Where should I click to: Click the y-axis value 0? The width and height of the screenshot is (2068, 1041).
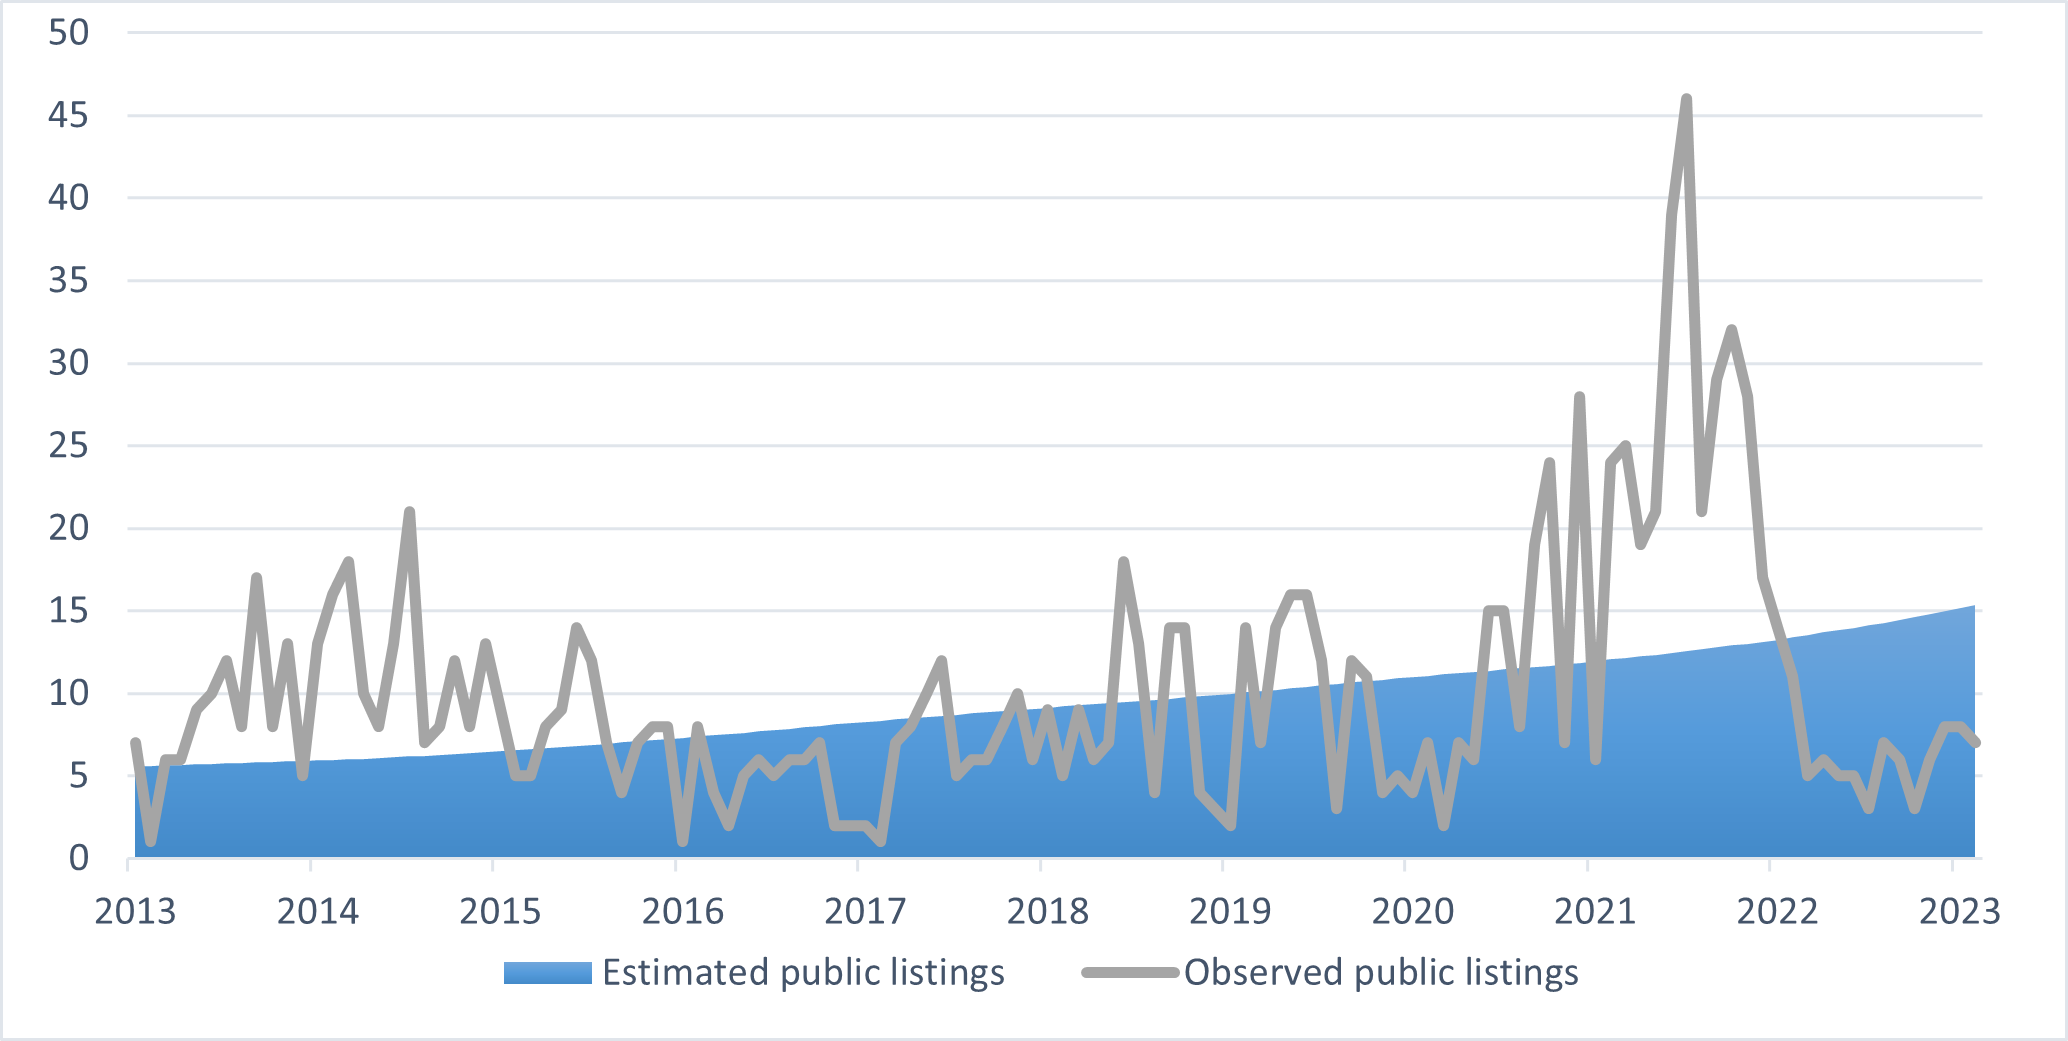click(x=78, y=858)
